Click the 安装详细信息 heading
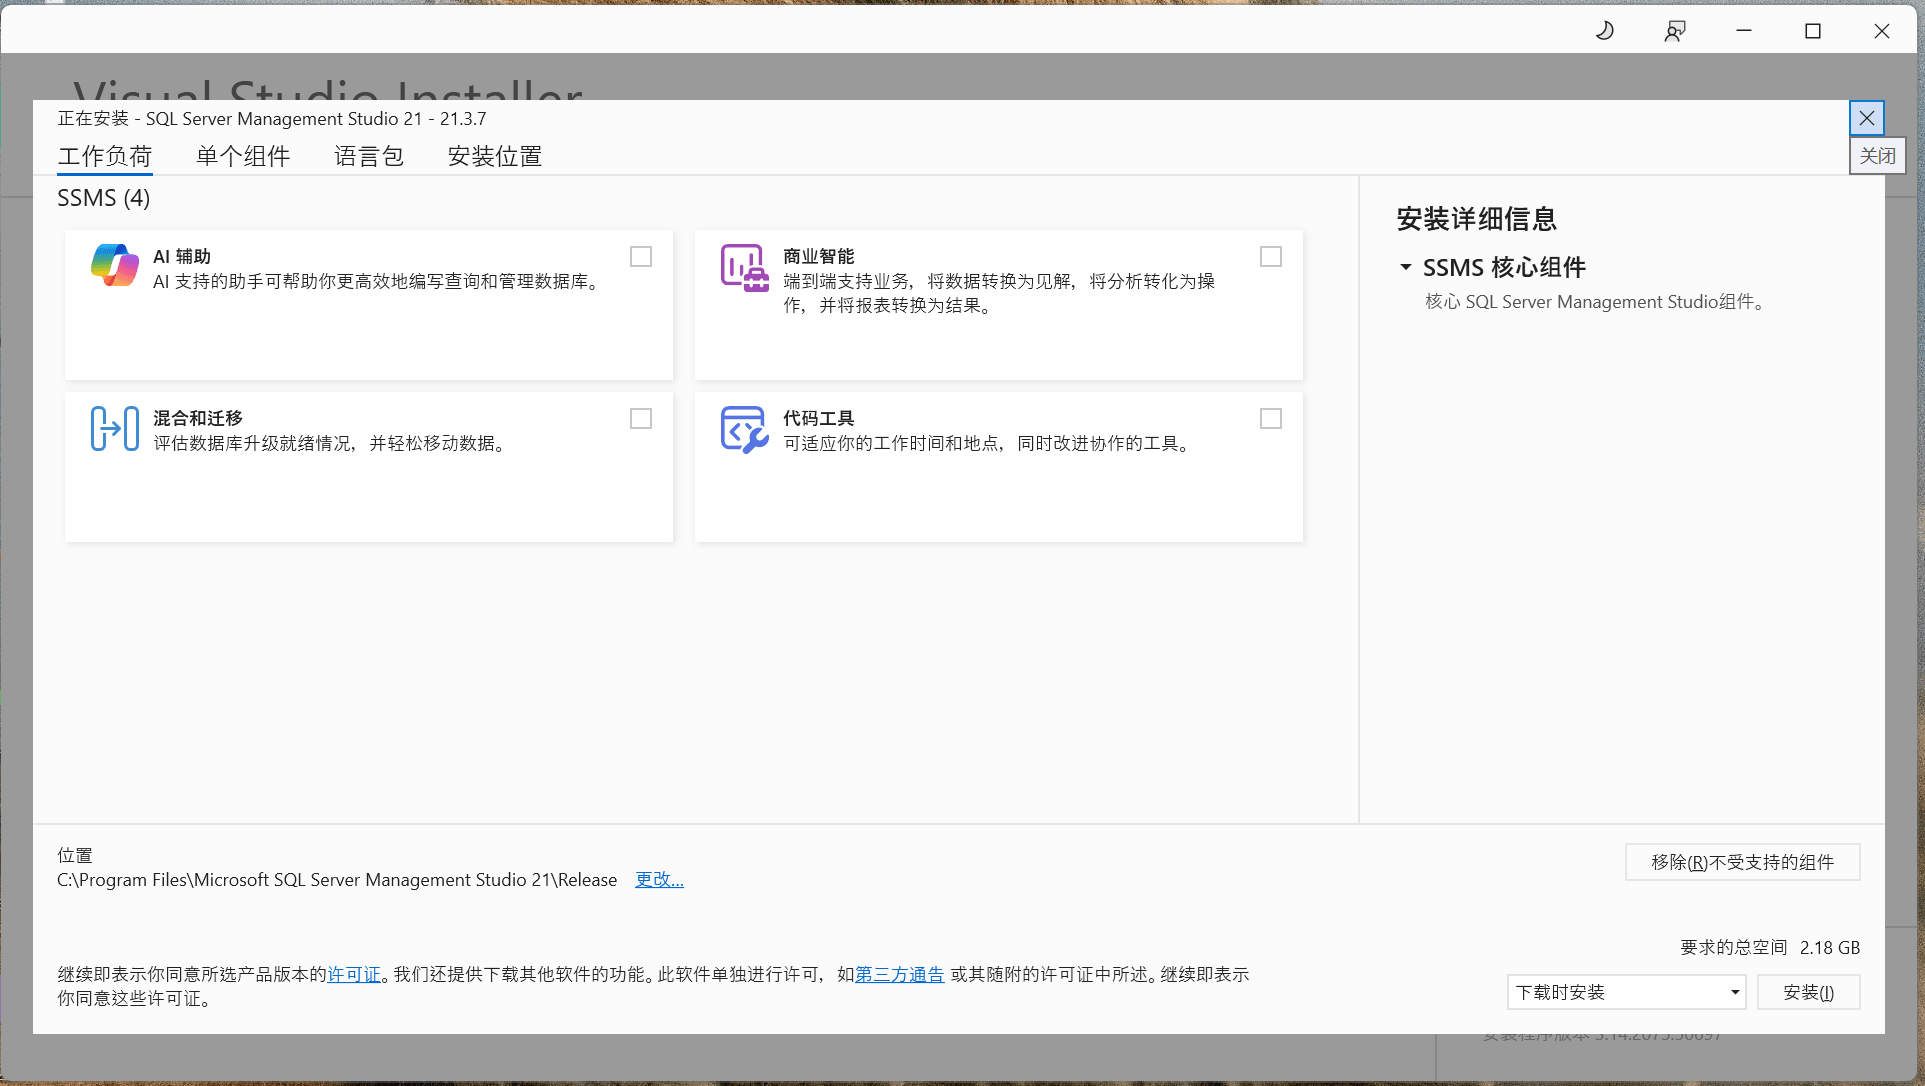The width and height of the screenshot is (1925, 1086). point(1477,219)
